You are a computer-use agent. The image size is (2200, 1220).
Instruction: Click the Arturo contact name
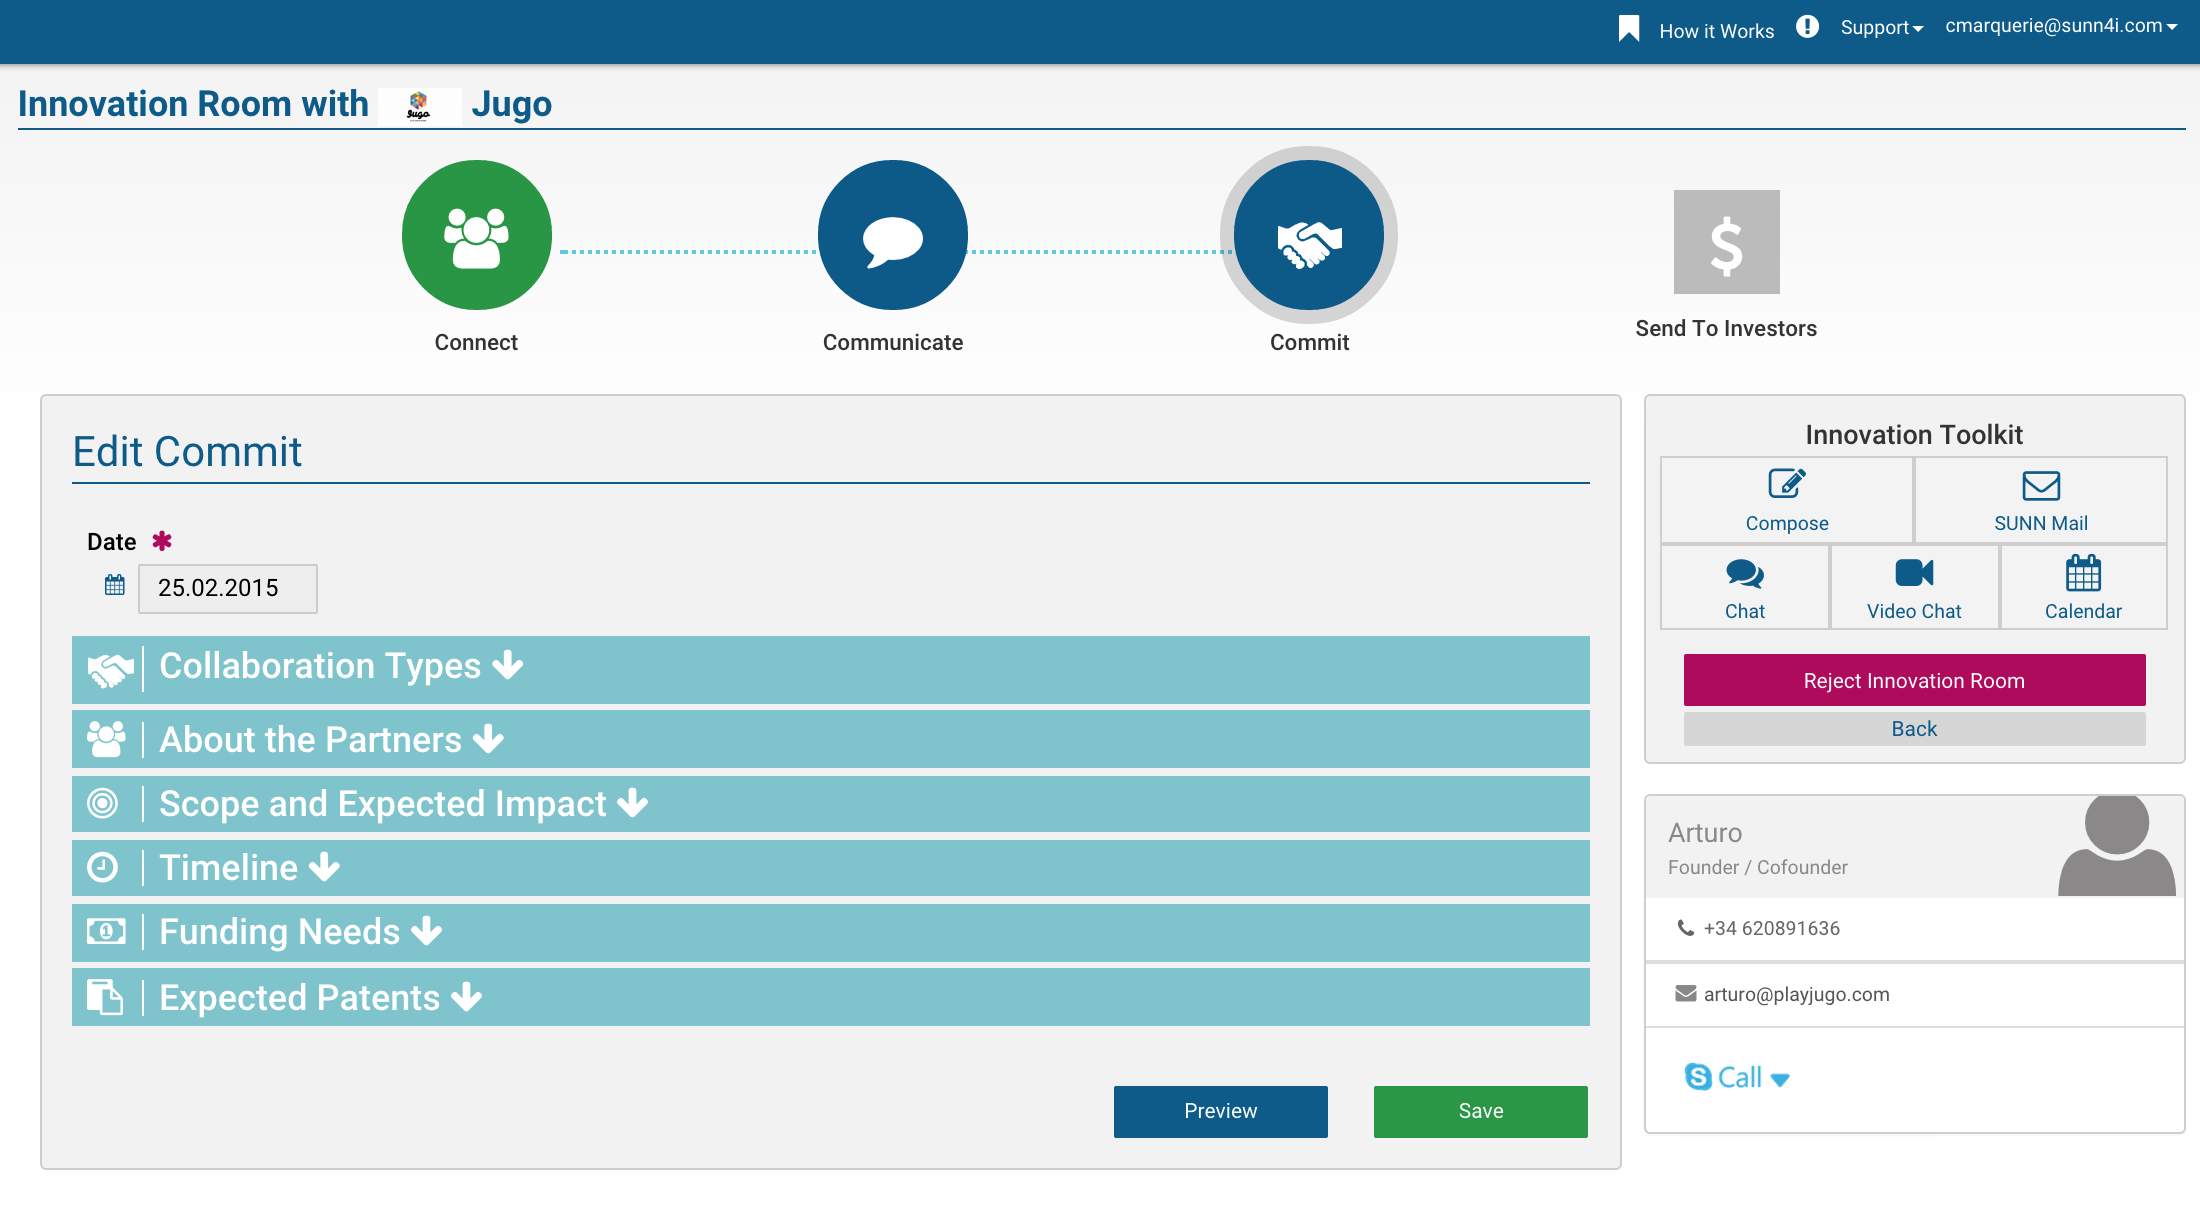[x=1705, y=833]
